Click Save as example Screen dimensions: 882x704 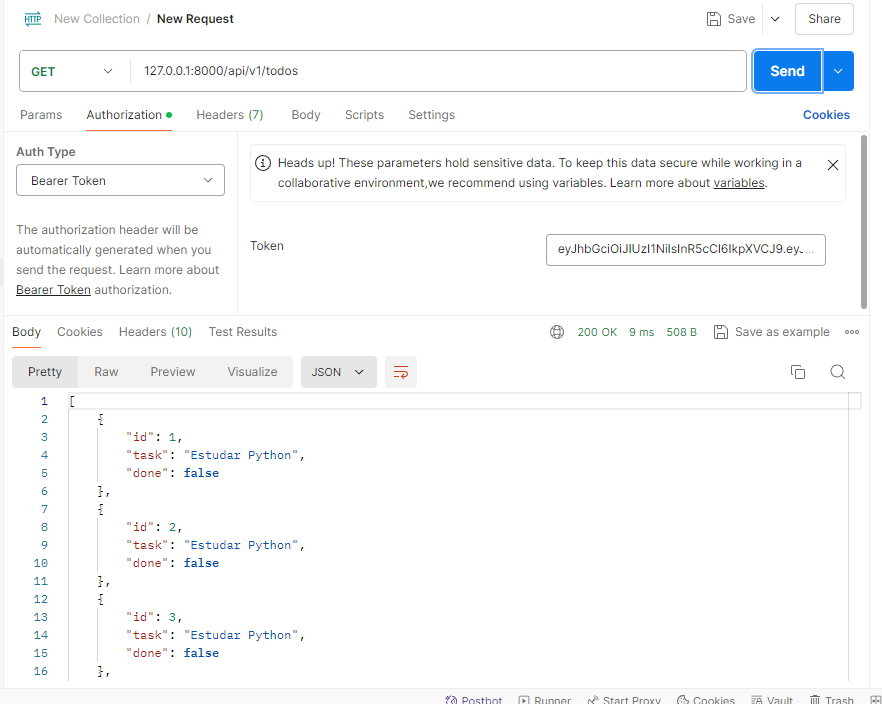click(772, 332)
